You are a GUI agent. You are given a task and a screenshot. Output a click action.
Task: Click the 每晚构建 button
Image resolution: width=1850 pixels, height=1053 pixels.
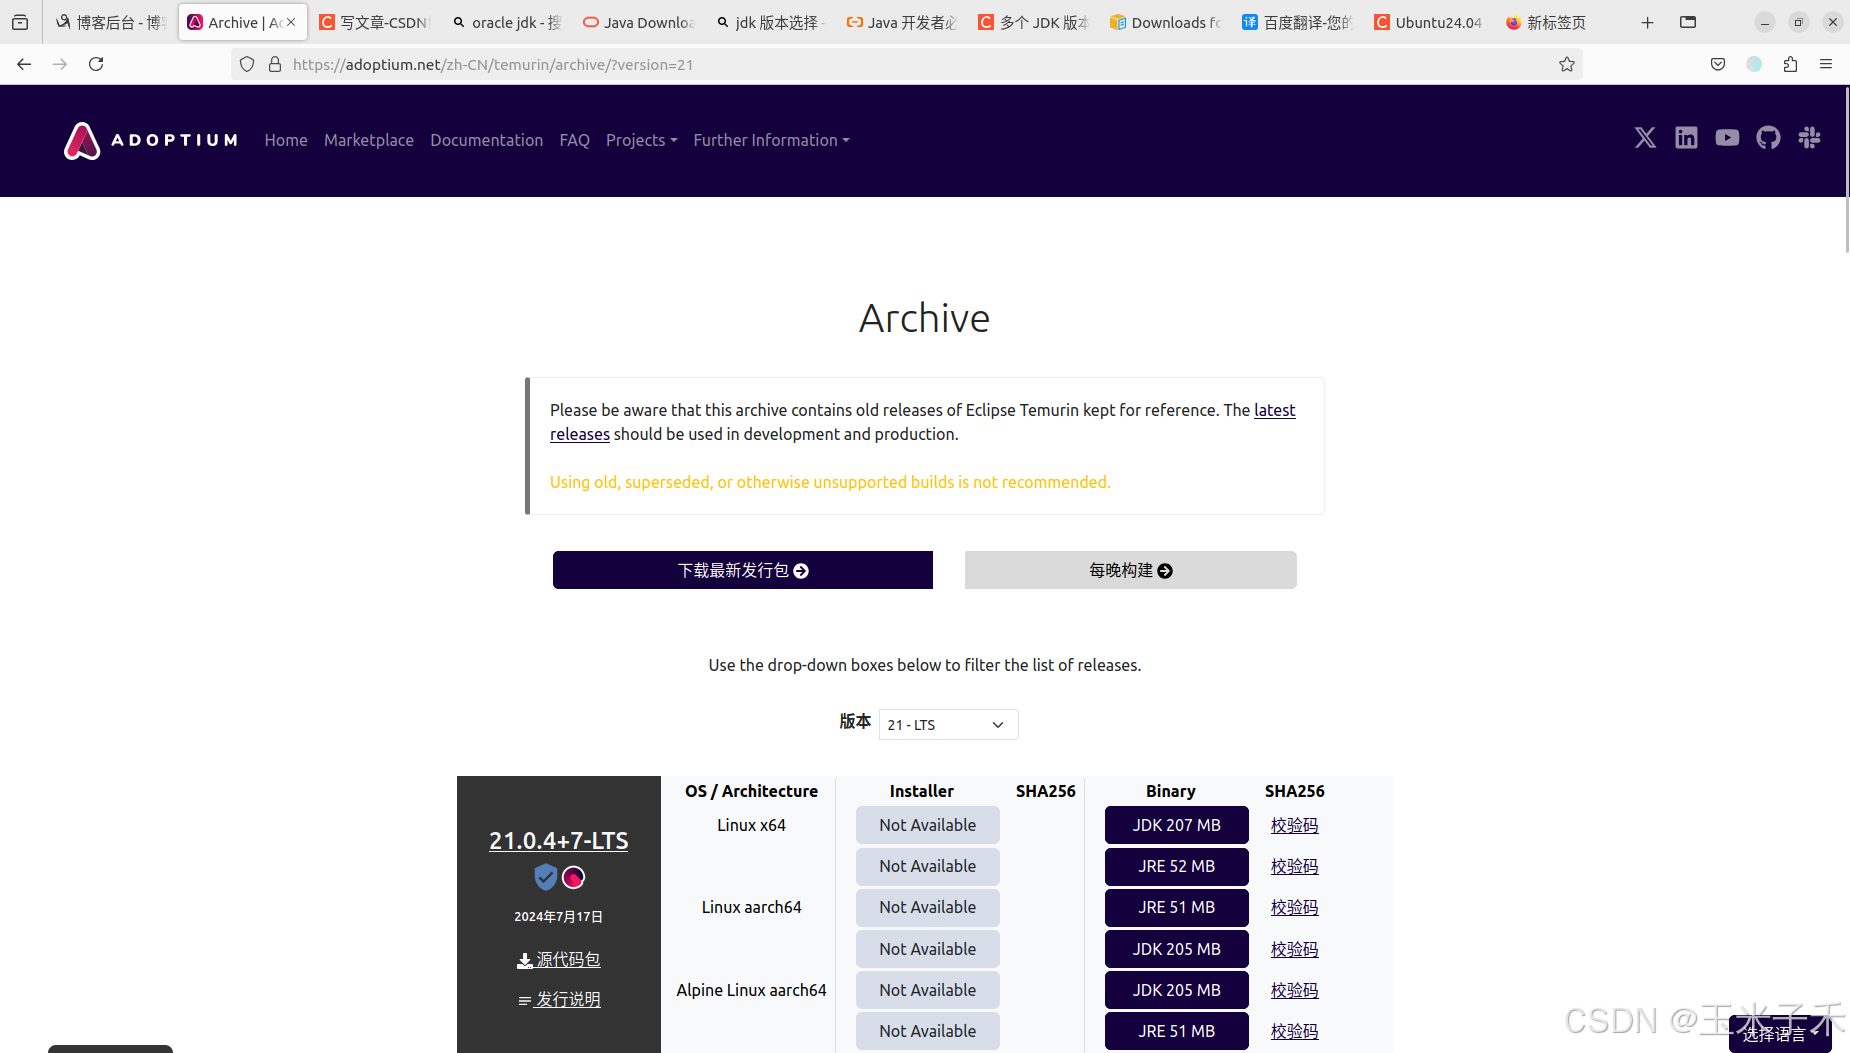(1131, 570)
